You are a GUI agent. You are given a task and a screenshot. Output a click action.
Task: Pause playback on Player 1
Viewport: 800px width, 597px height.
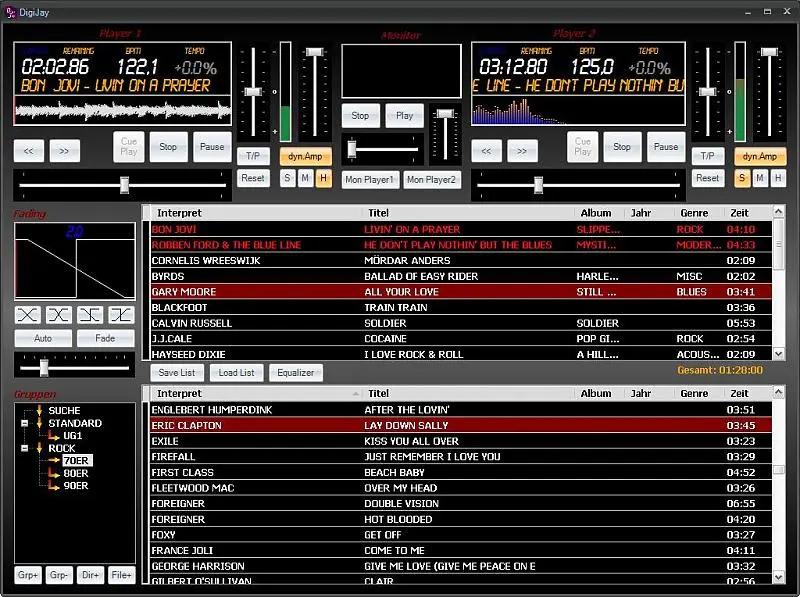click(212, 147)
